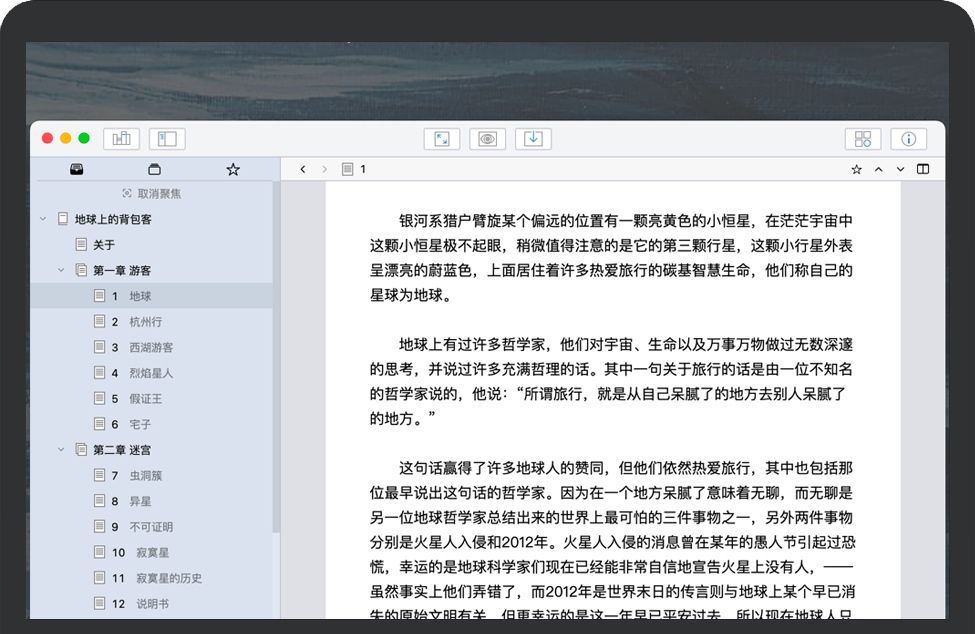Open the info inspector icon
Screen dimensions: 975x634
pos(908,139)
